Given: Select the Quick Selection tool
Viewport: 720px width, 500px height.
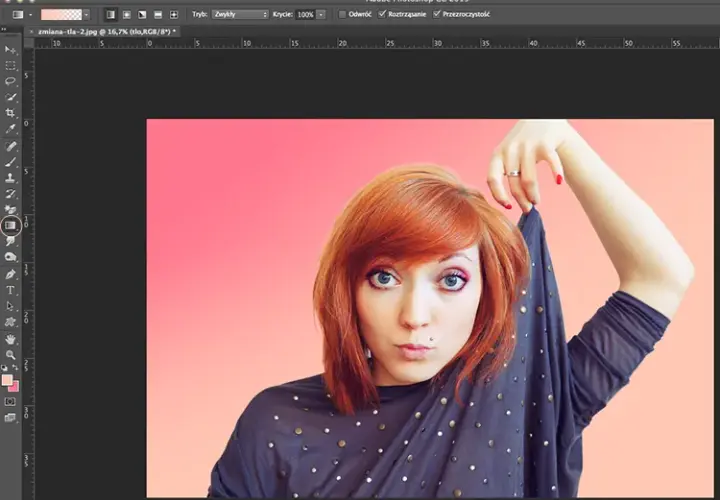Looking at the screenshot, I should click(10, 97).
